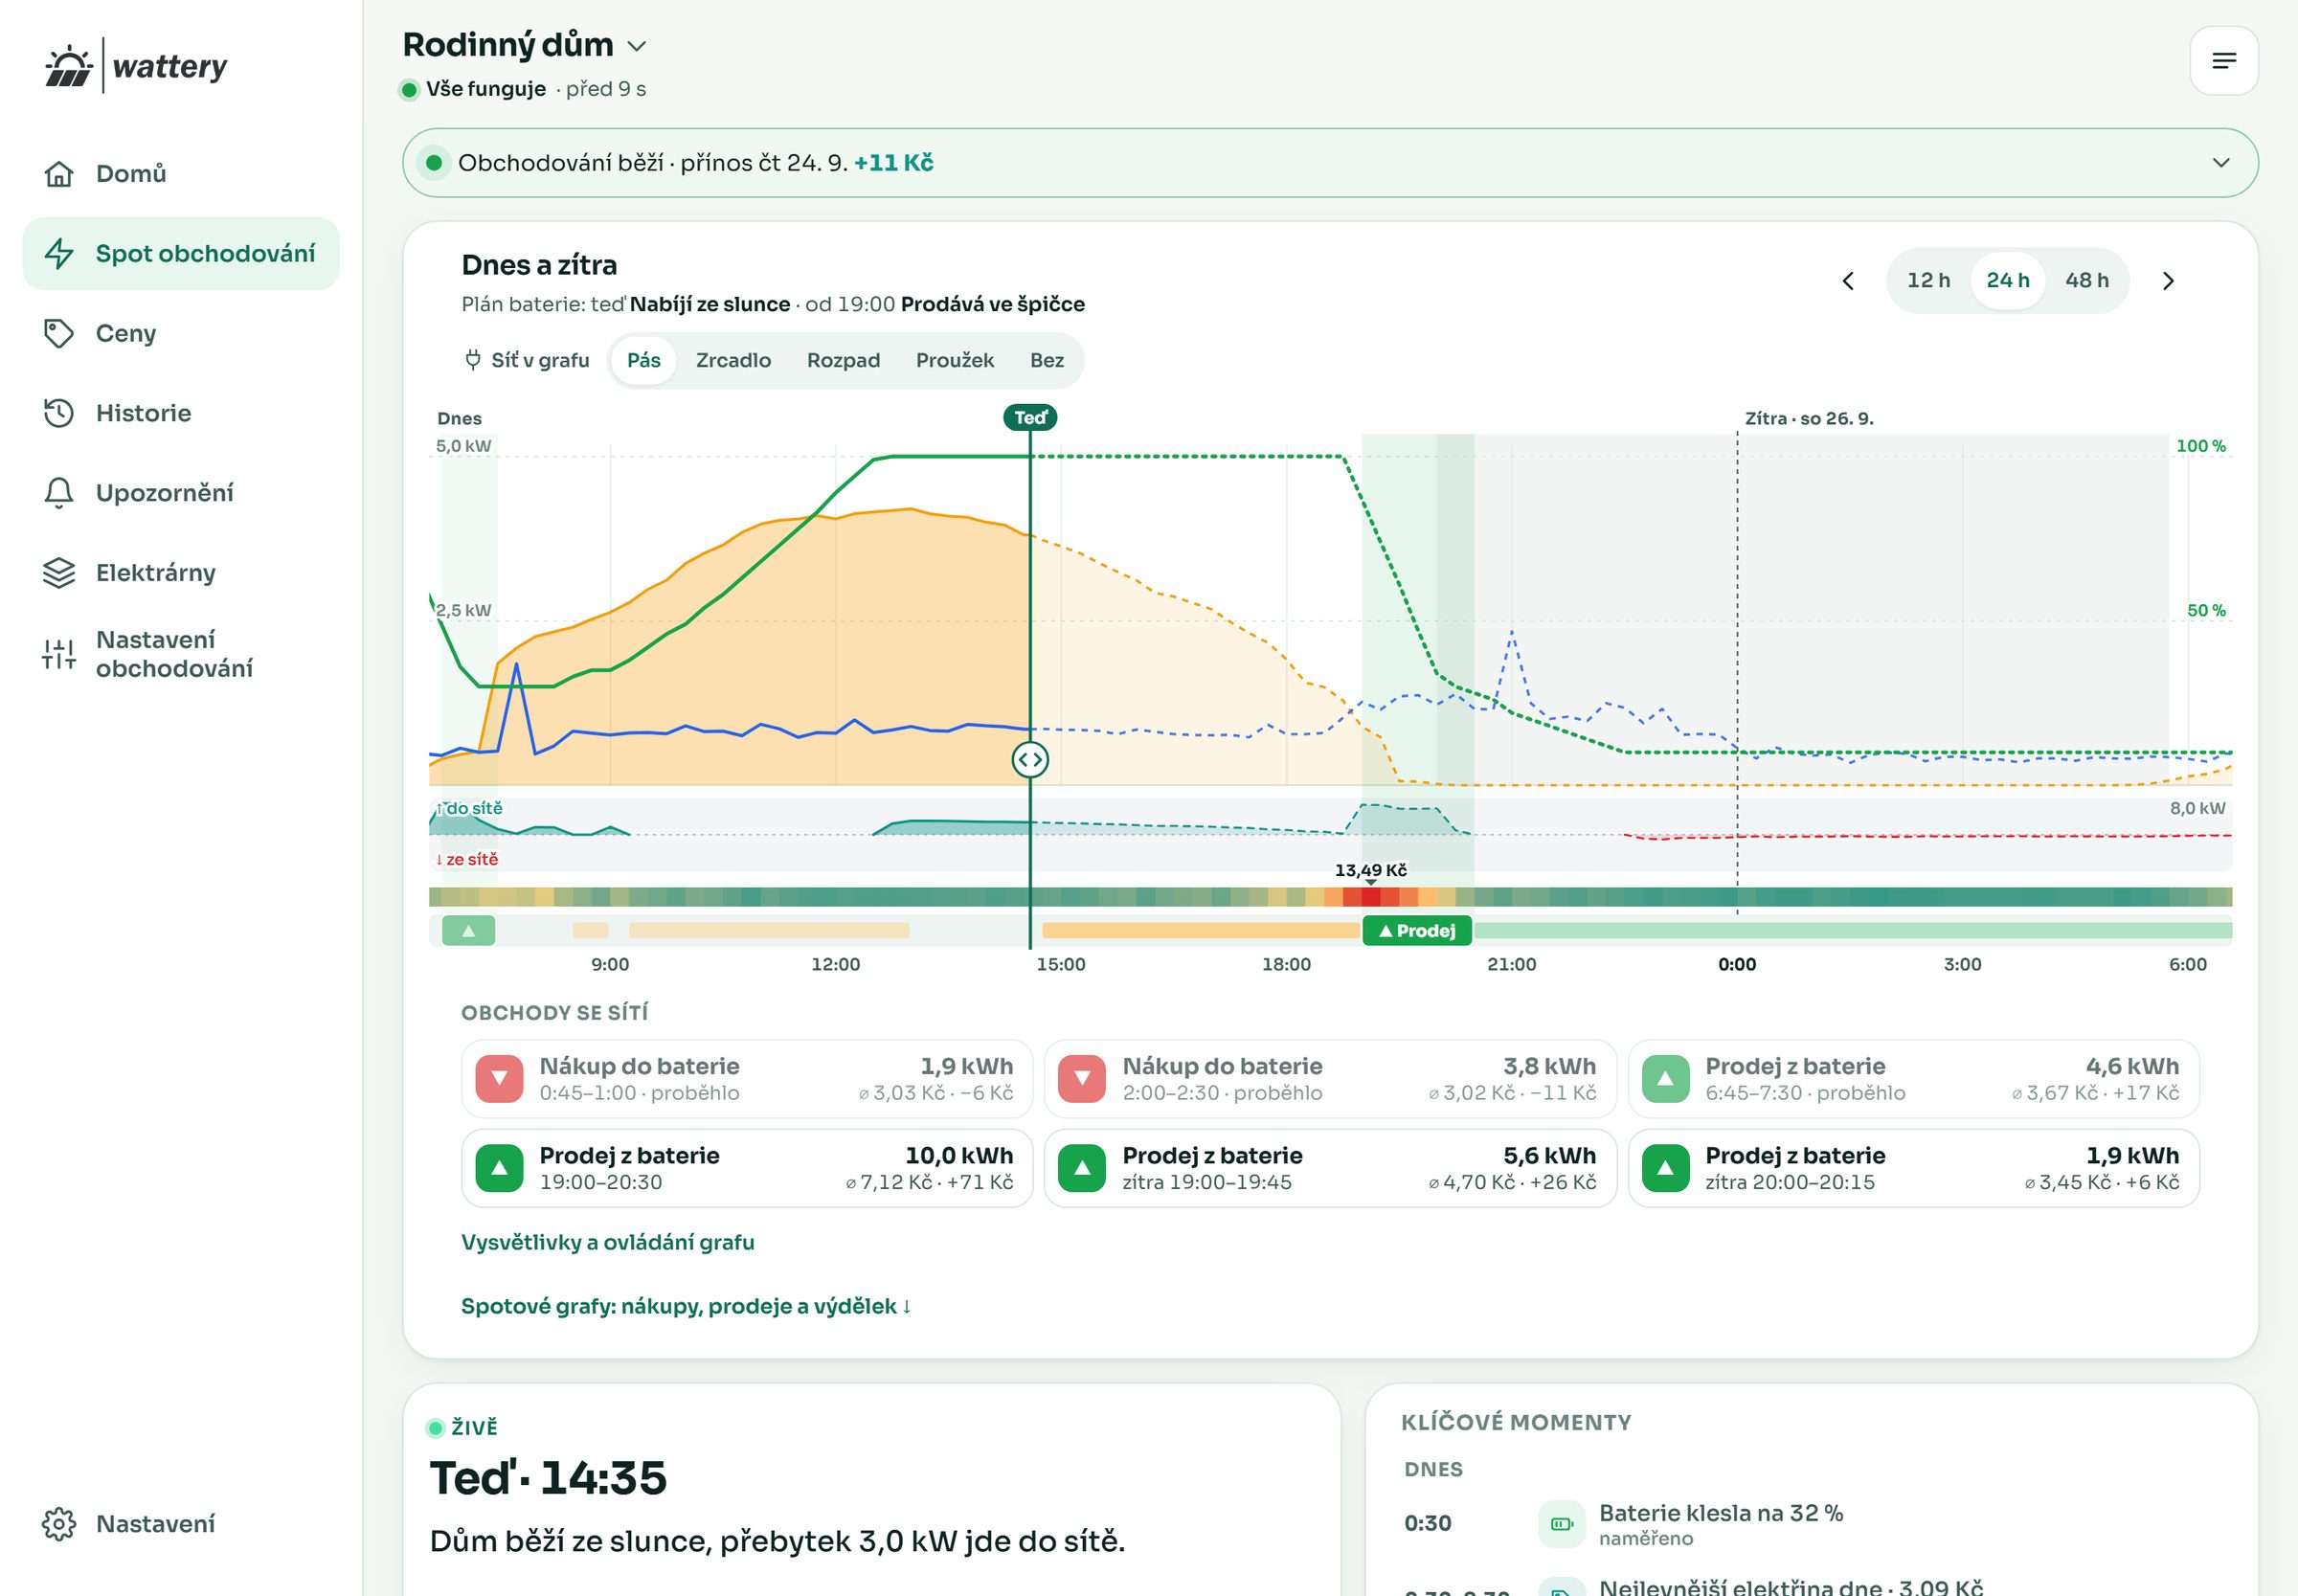This screenshot has width=2298, height=1596.
Task: Go to previous time period arrow
Action: coord(1848,281)
